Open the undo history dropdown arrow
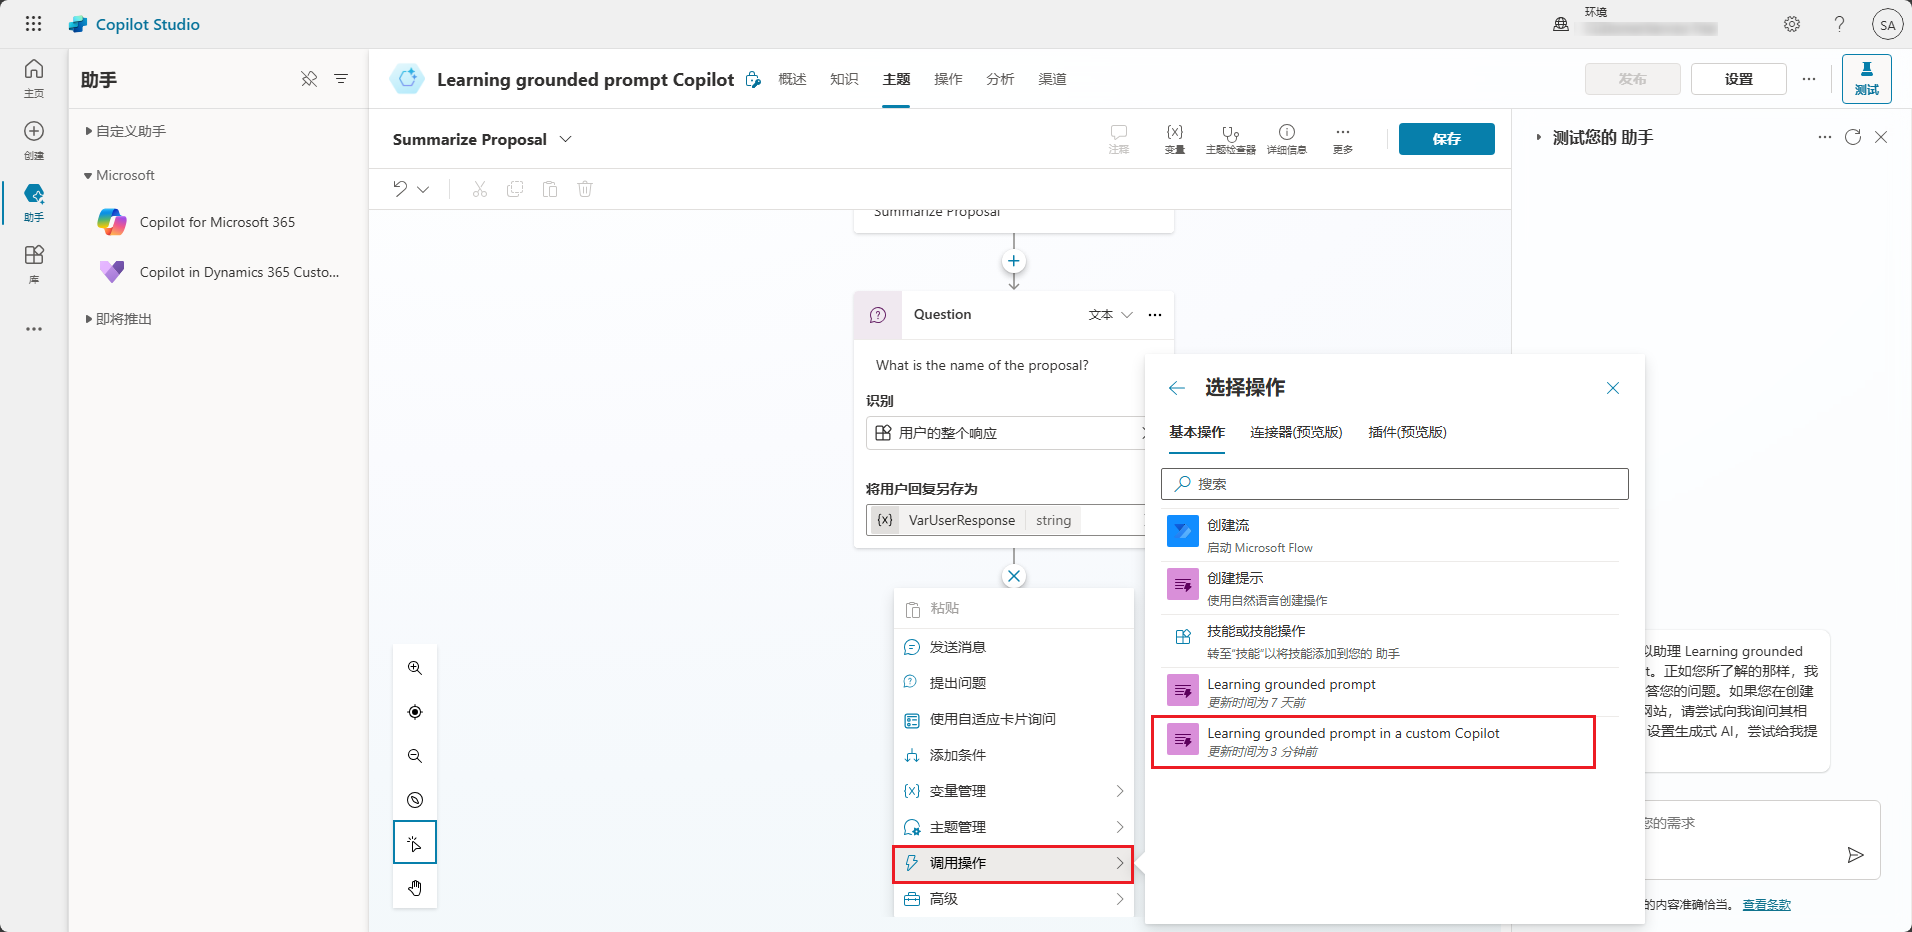 point(424,189)
